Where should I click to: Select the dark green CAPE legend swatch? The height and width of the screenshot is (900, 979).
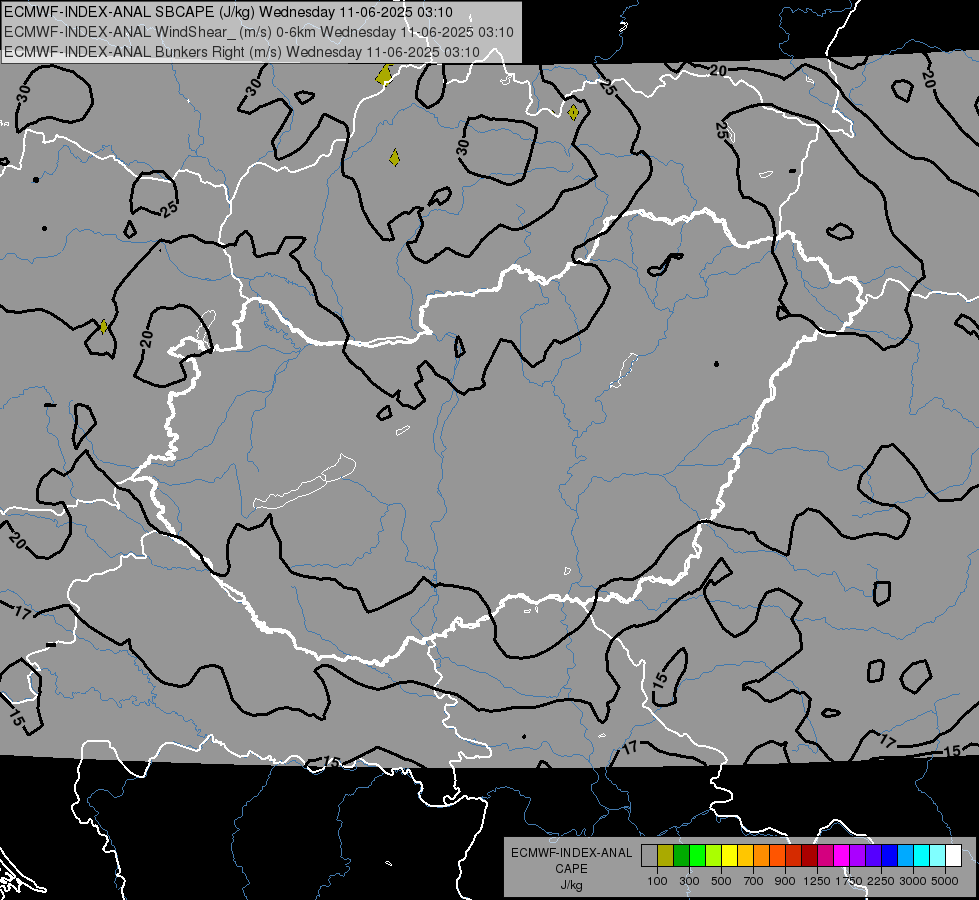[x=681, y=856]
